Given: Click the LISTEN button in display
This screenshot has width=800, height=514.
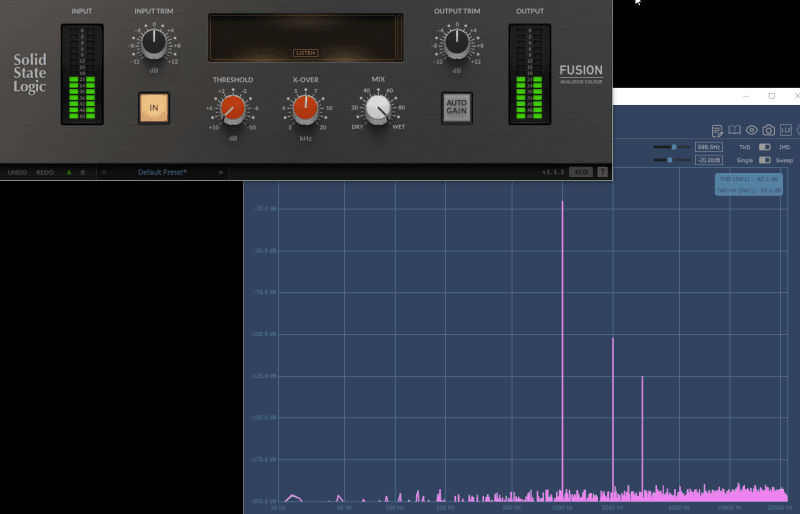Looking at the screenshot, I should pos(306,53).
